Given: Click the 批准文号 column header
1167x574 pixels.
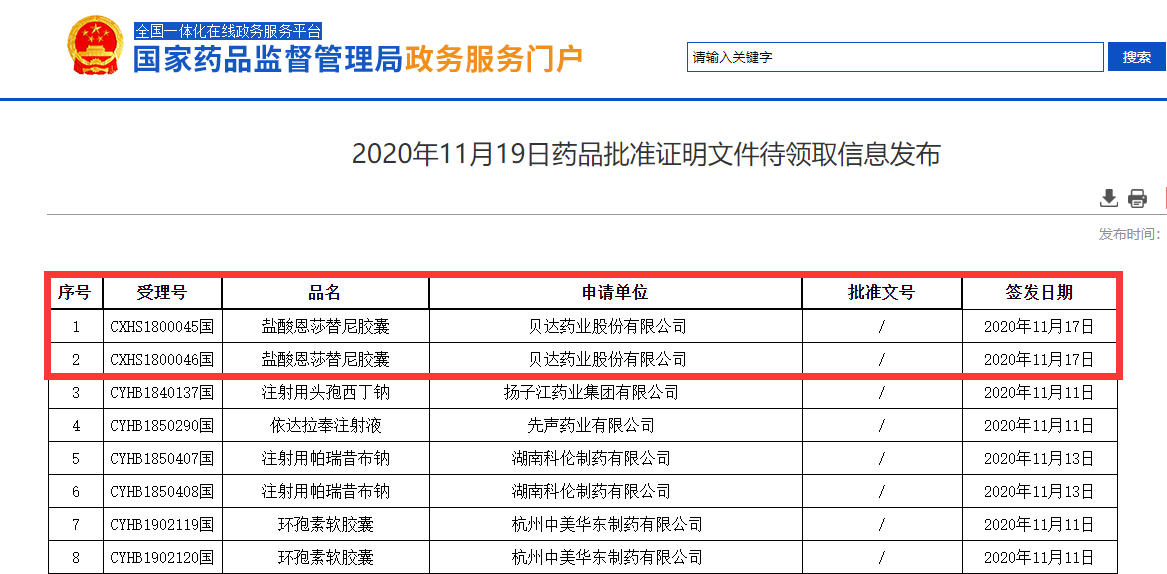Looking at the screenshot, I should point(881,293).
